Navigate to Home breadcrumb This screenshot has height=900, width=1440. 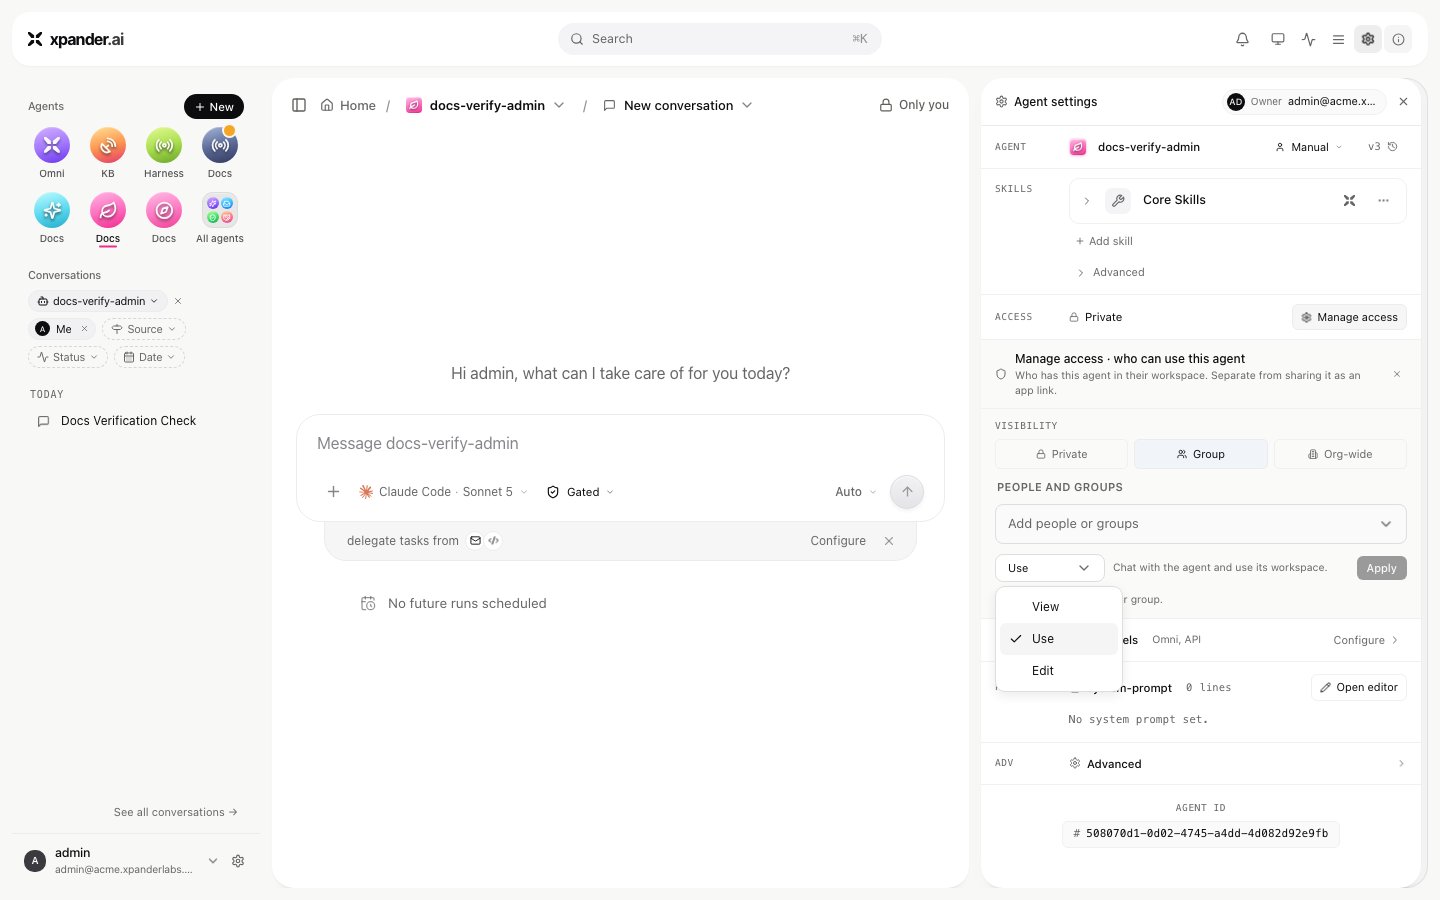click(x=348, y=105)
